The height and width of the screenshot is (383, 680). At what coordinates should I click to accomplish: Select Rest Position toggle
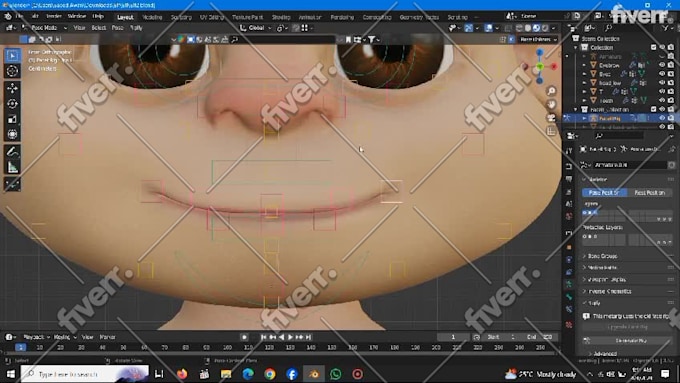(x=649, y=192)
